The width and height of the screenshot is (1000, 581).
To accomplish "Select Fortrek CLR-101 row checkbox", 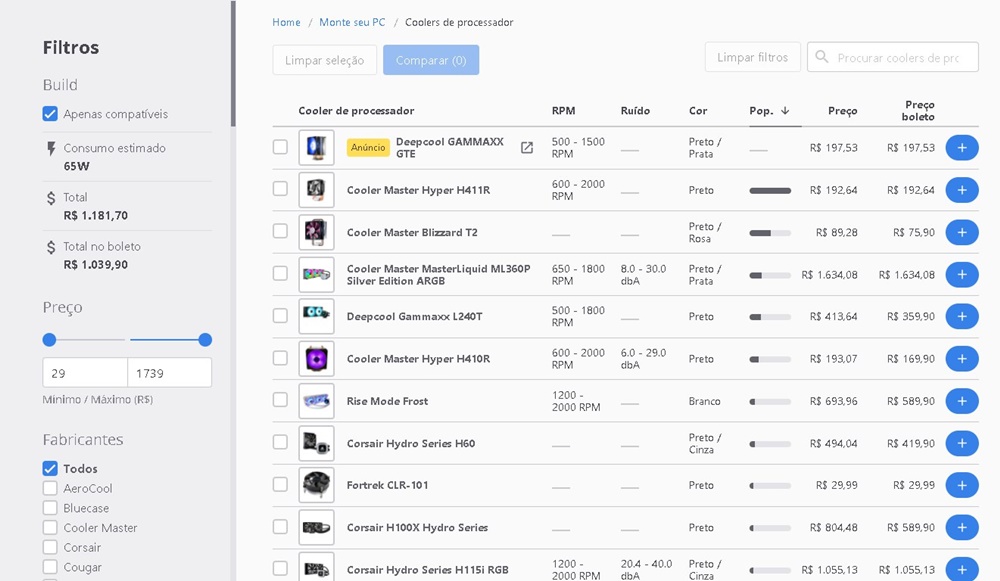I will 280,484.
